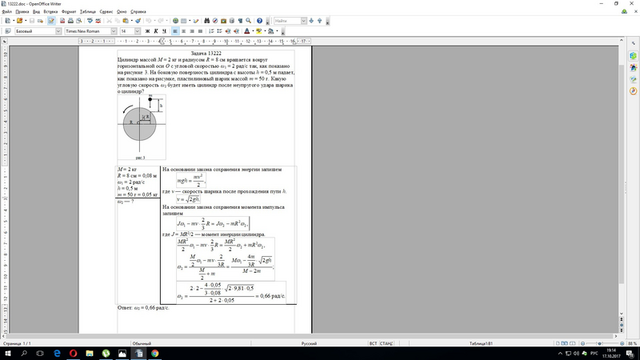Viewport: 640px width, 360px height.
Task: Open the Таблица menu
Action: coord(88,11)
